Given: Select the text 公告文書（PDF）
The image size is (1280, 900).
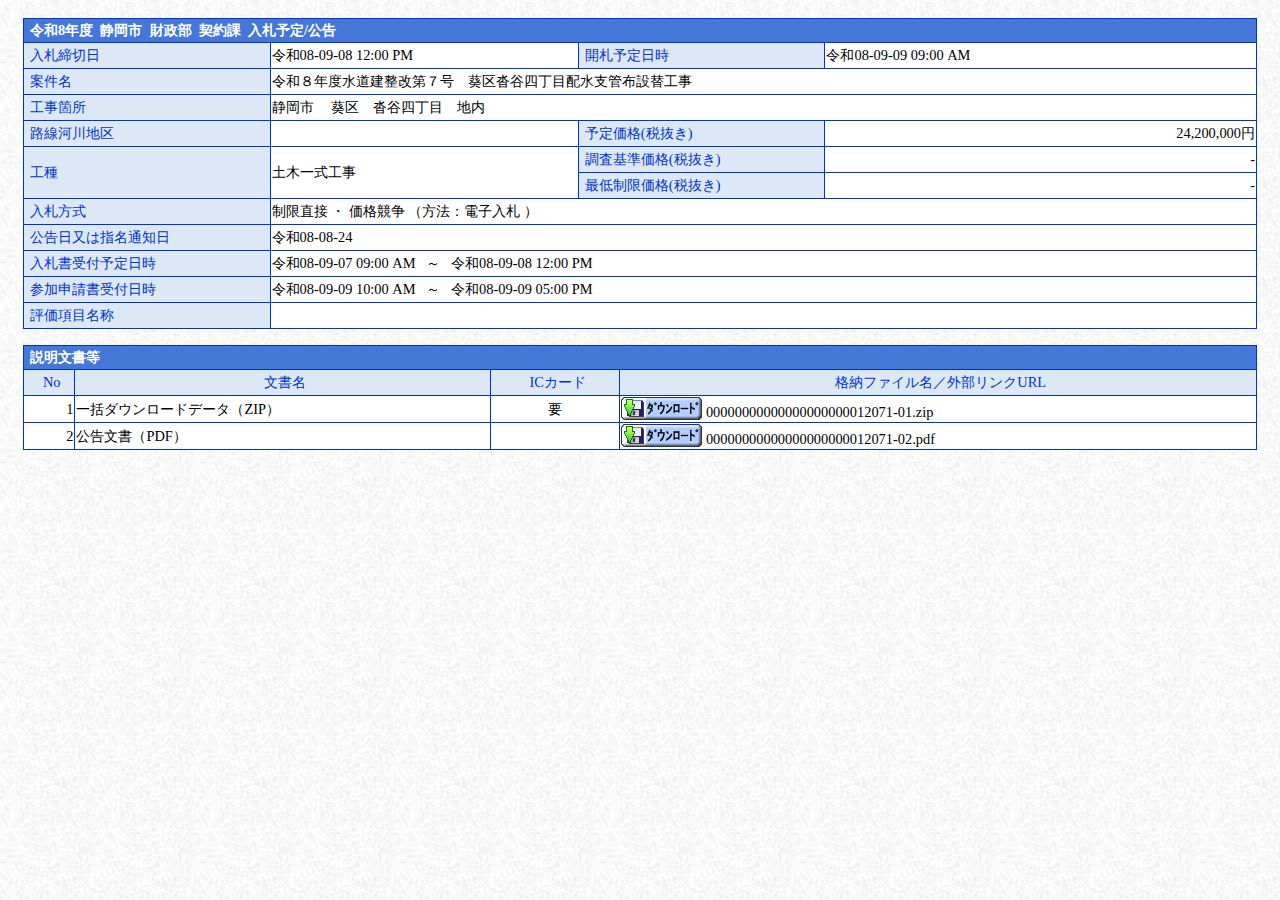Looking at the screenshot, I should point(130,437).
